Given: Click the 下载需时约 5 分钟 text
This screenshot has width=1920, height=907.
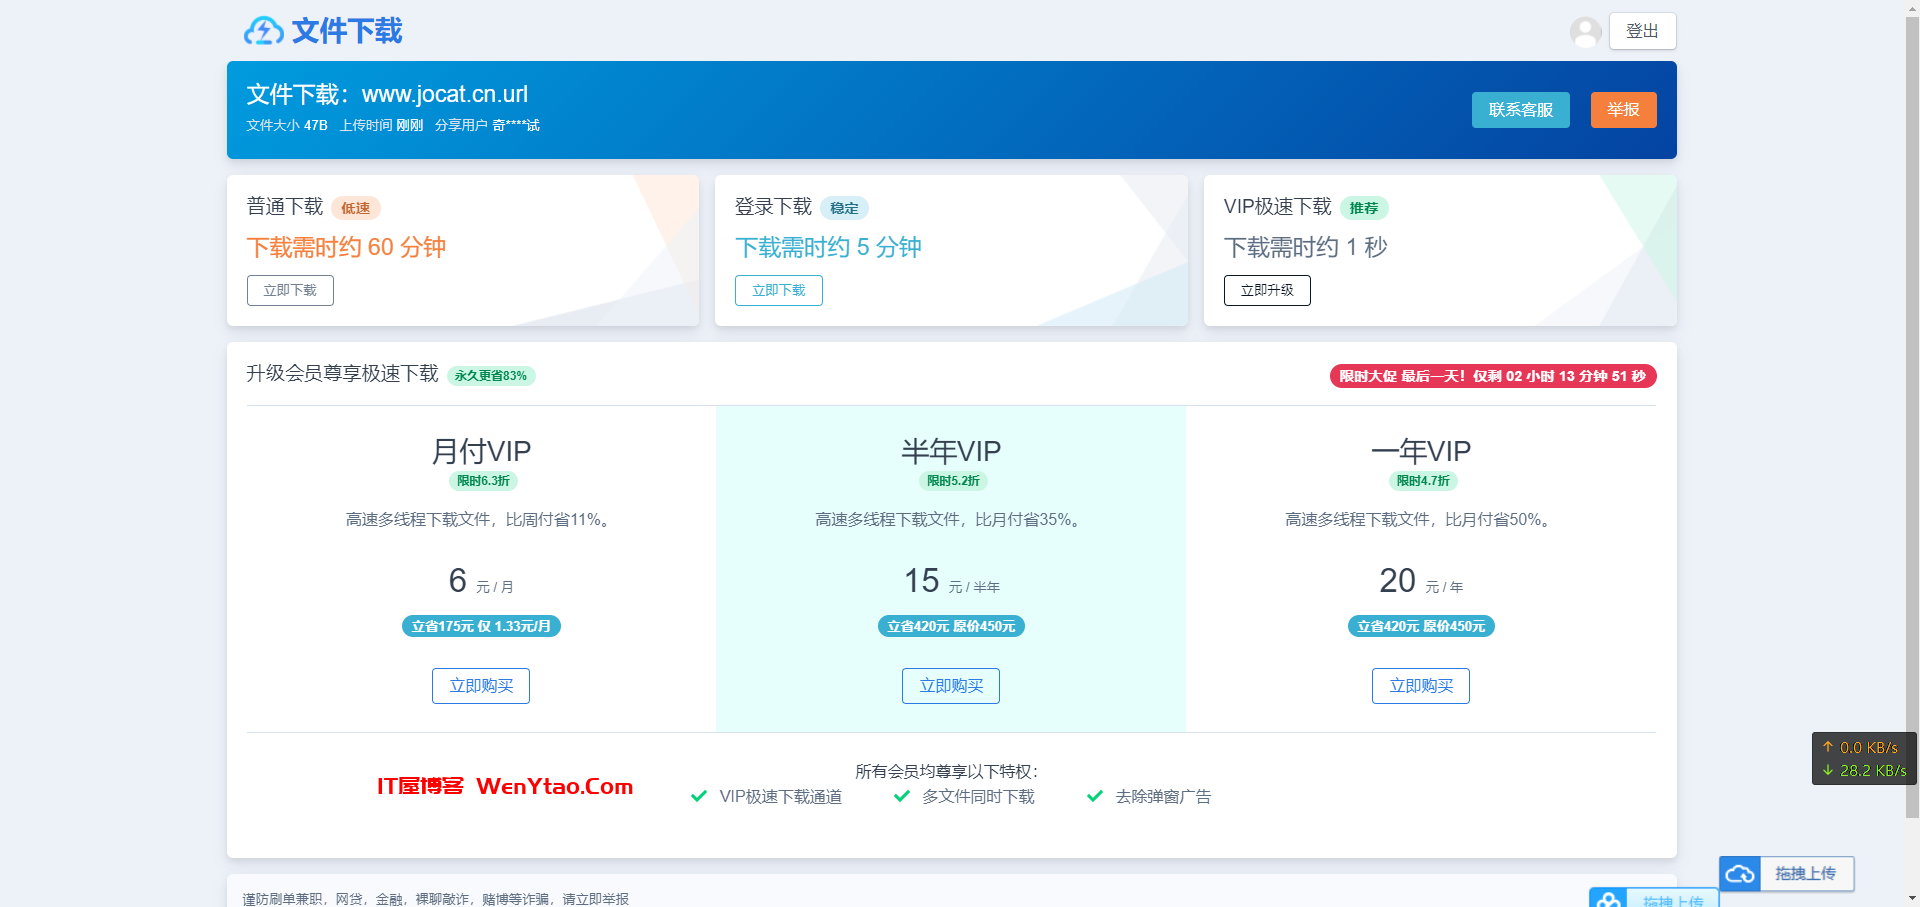Looking at the screenshot, I should tap(828, 247).
